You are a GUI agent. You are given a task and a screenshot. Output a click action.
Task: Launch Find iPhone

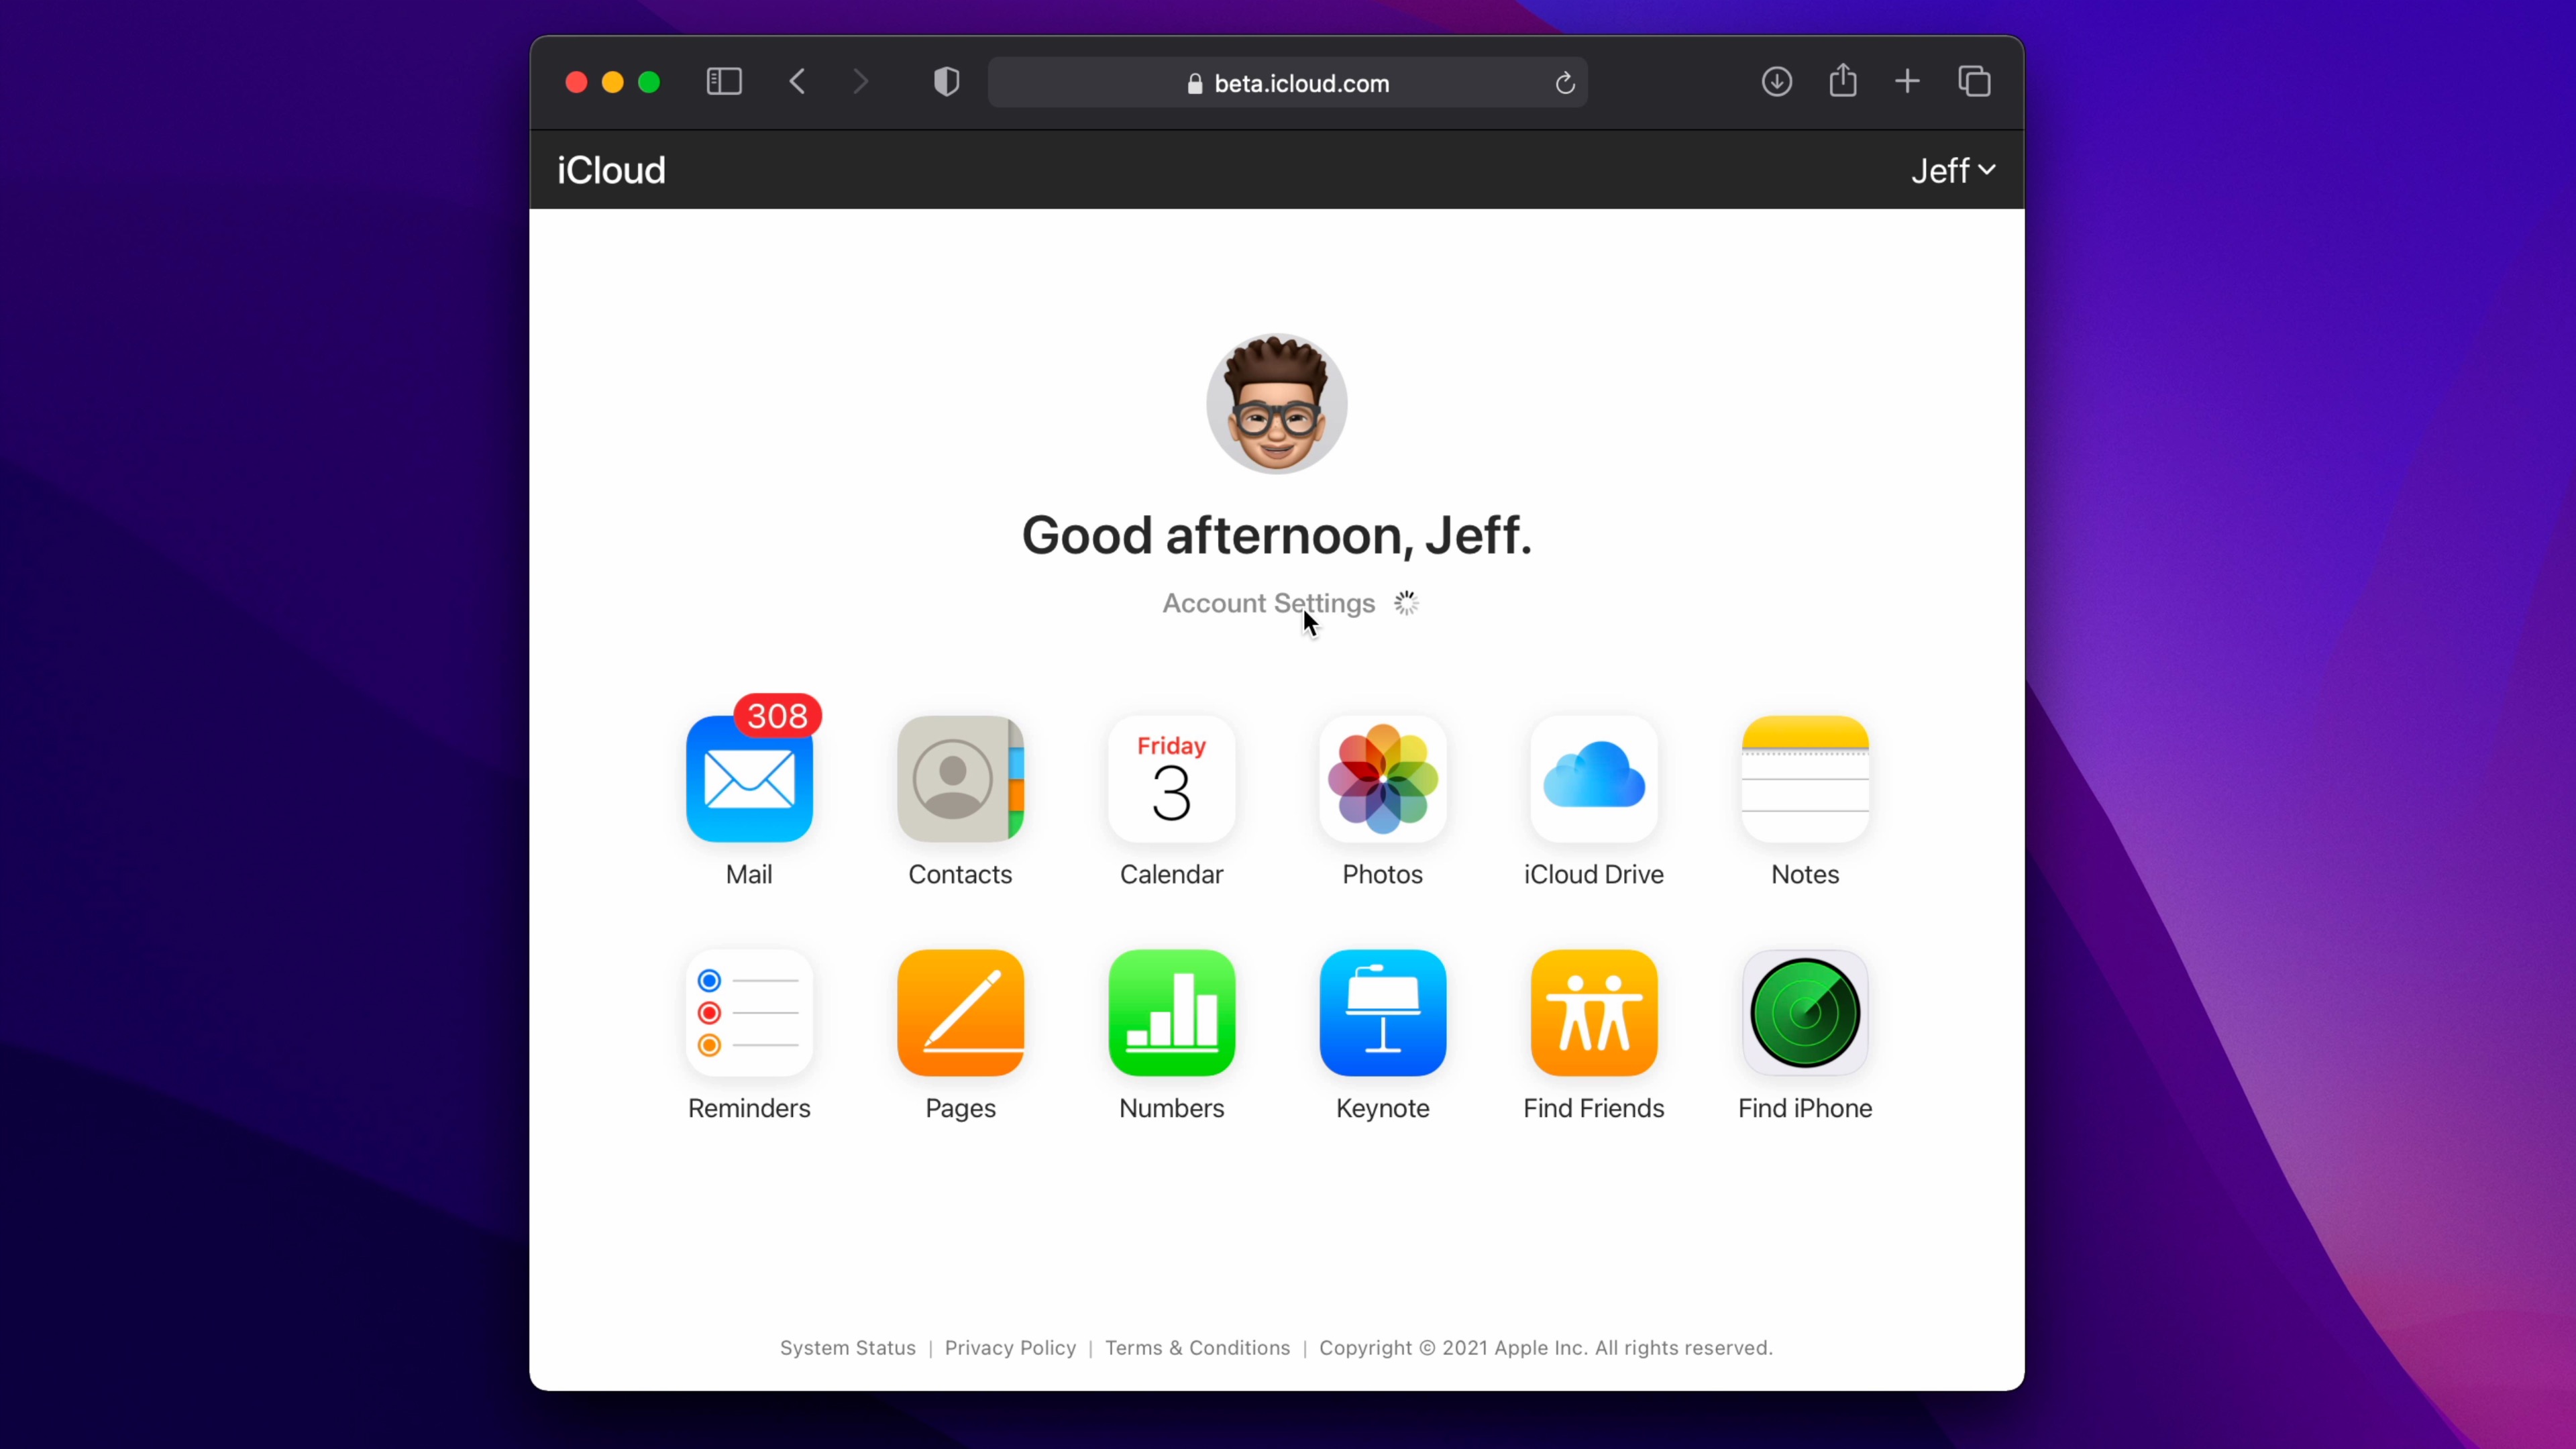(1805, 1013)
